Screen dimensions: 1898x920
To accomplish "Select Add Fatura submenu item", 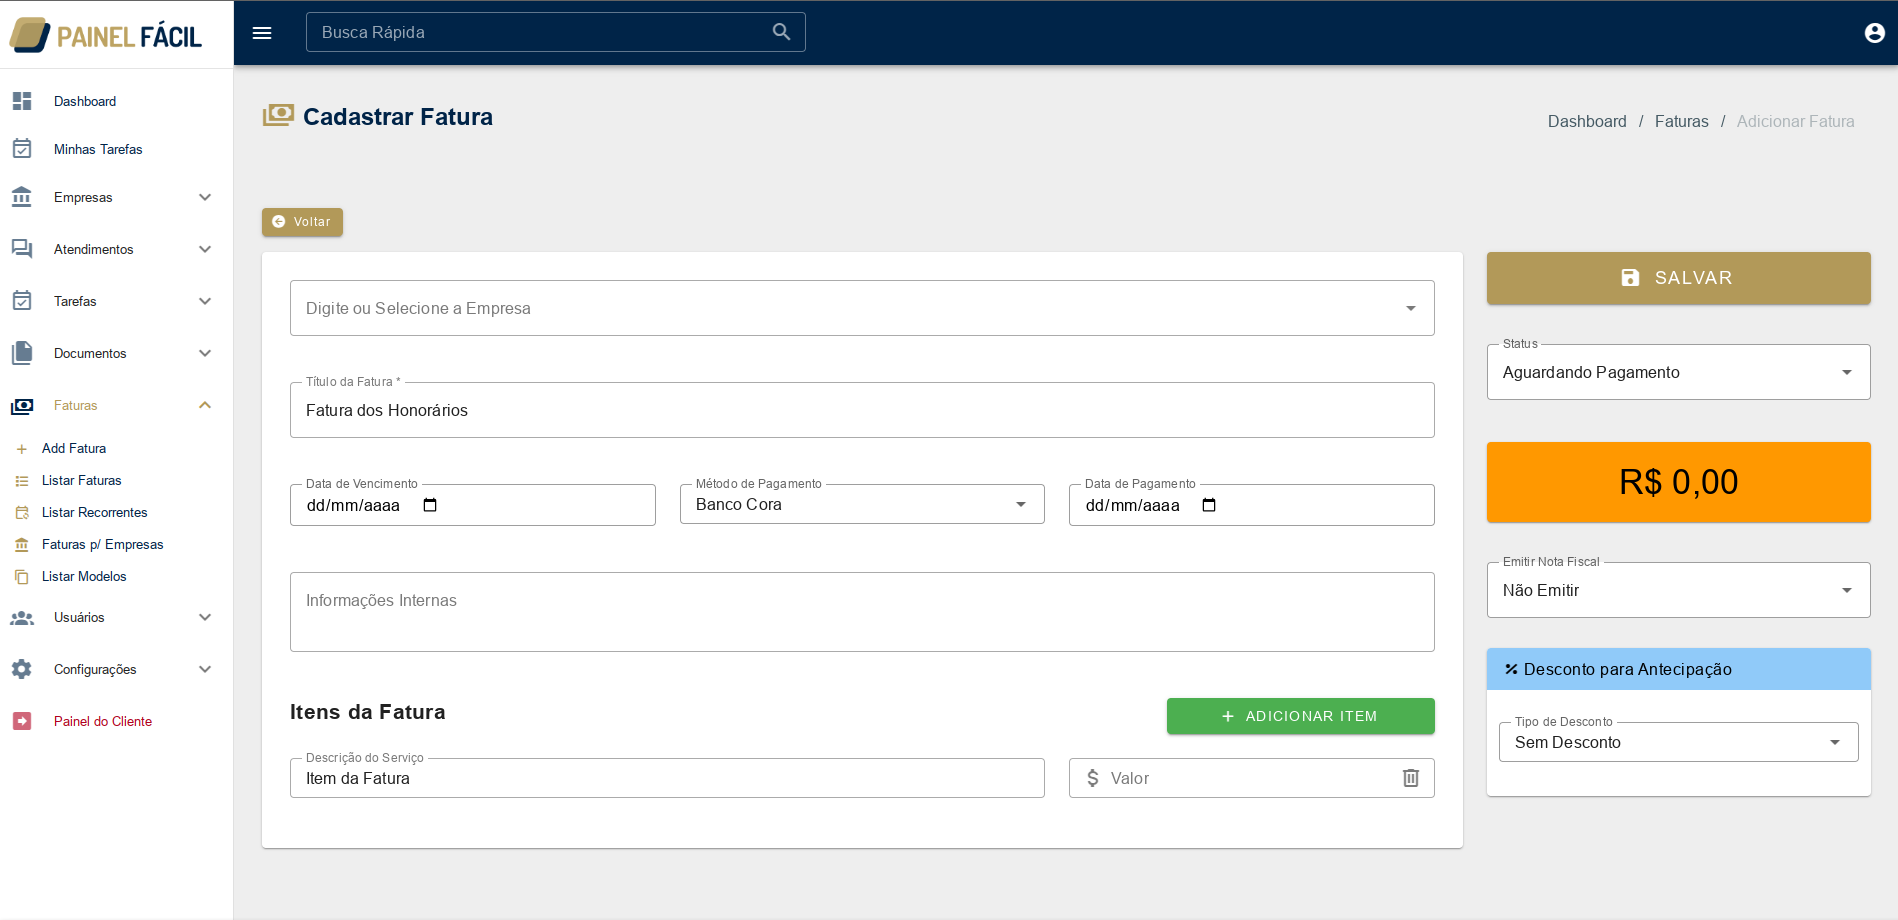I will (74, 449).
